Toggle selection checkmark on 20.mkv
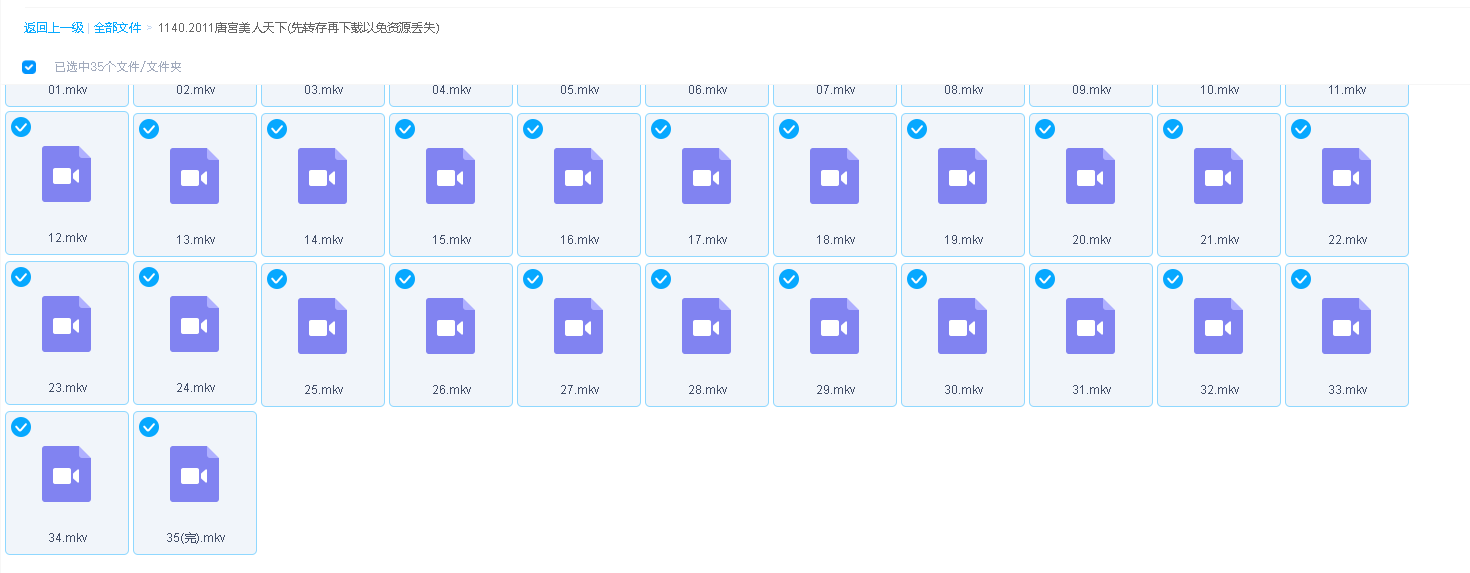Image resolution: width=1470 pixels, height=573 pixels. [x=1045, y=129]
